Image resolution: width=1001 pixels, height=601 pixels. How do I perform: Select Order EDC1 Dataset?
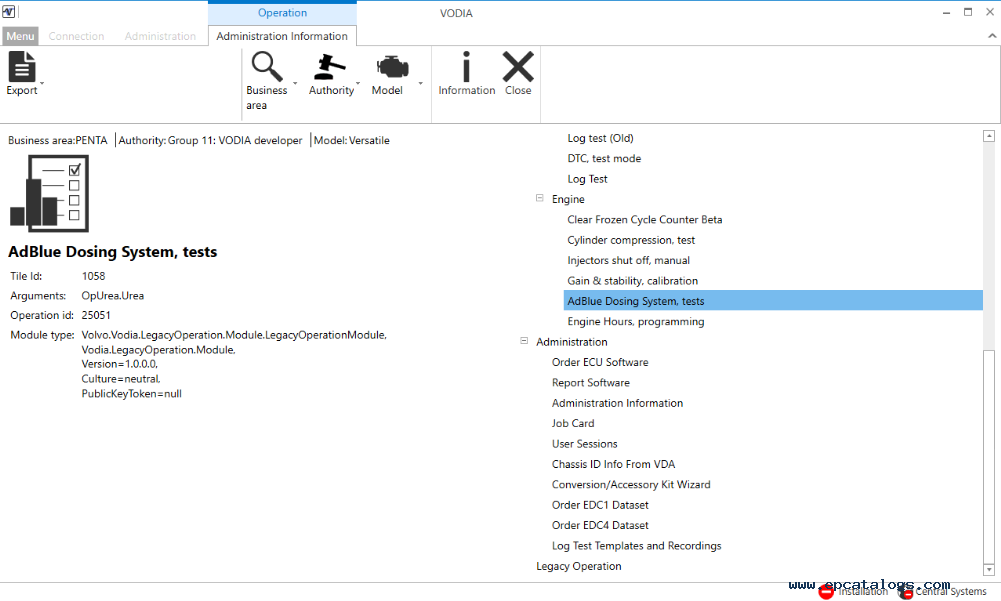click(600, 505)
